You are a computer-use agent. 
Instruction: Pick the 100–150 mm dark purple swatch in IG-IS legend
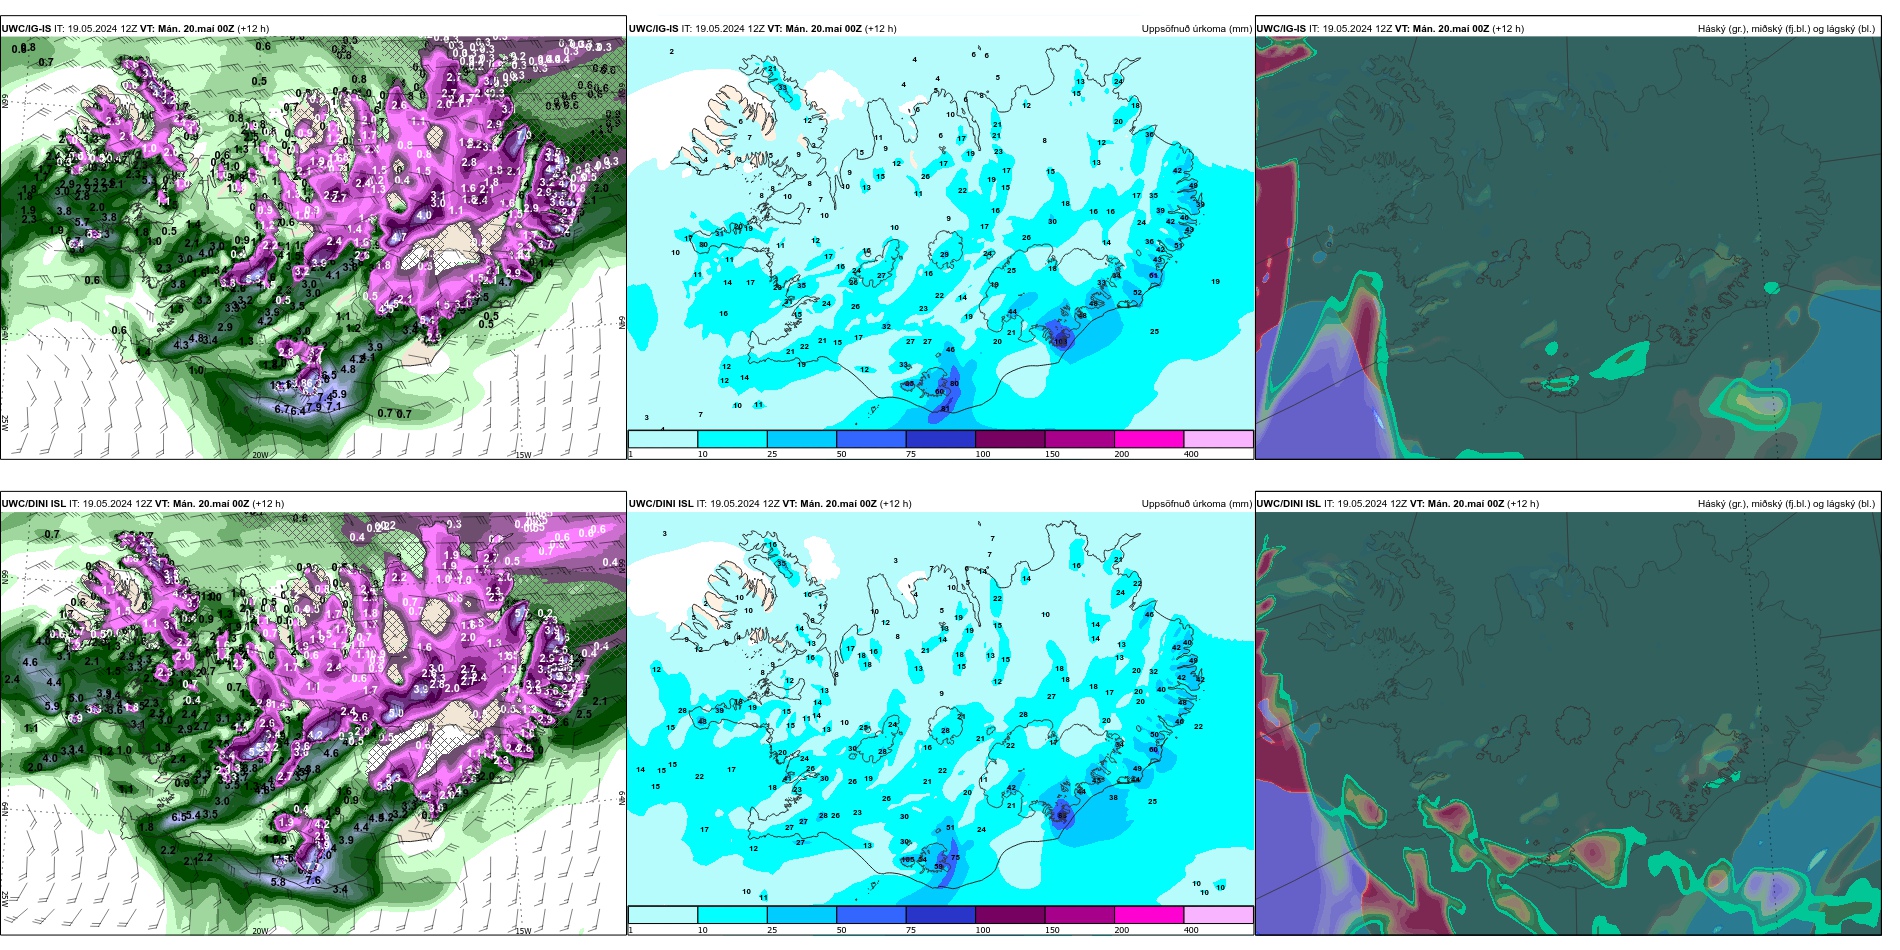[x=1010, y=439]
